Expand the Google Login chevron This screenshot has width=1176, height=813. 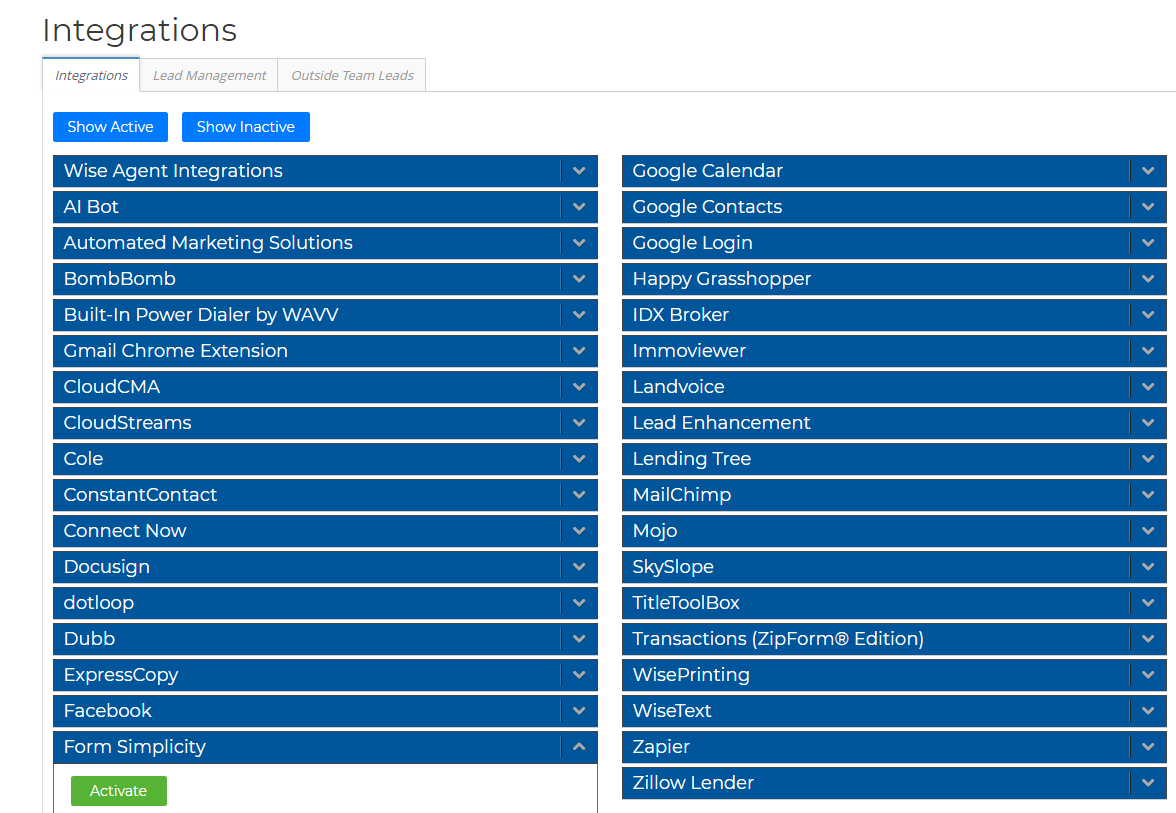coord(1148,242)
